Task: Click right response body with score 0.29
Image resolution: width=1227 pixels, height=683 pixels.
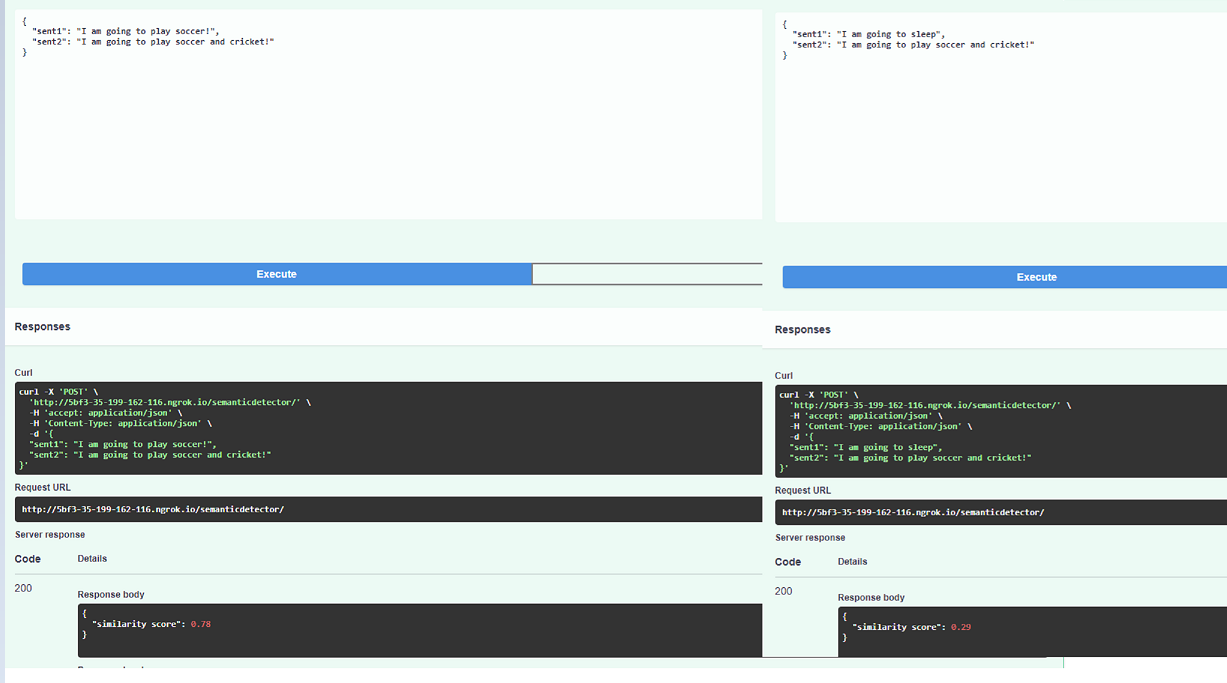Action: click(1032, 632)
